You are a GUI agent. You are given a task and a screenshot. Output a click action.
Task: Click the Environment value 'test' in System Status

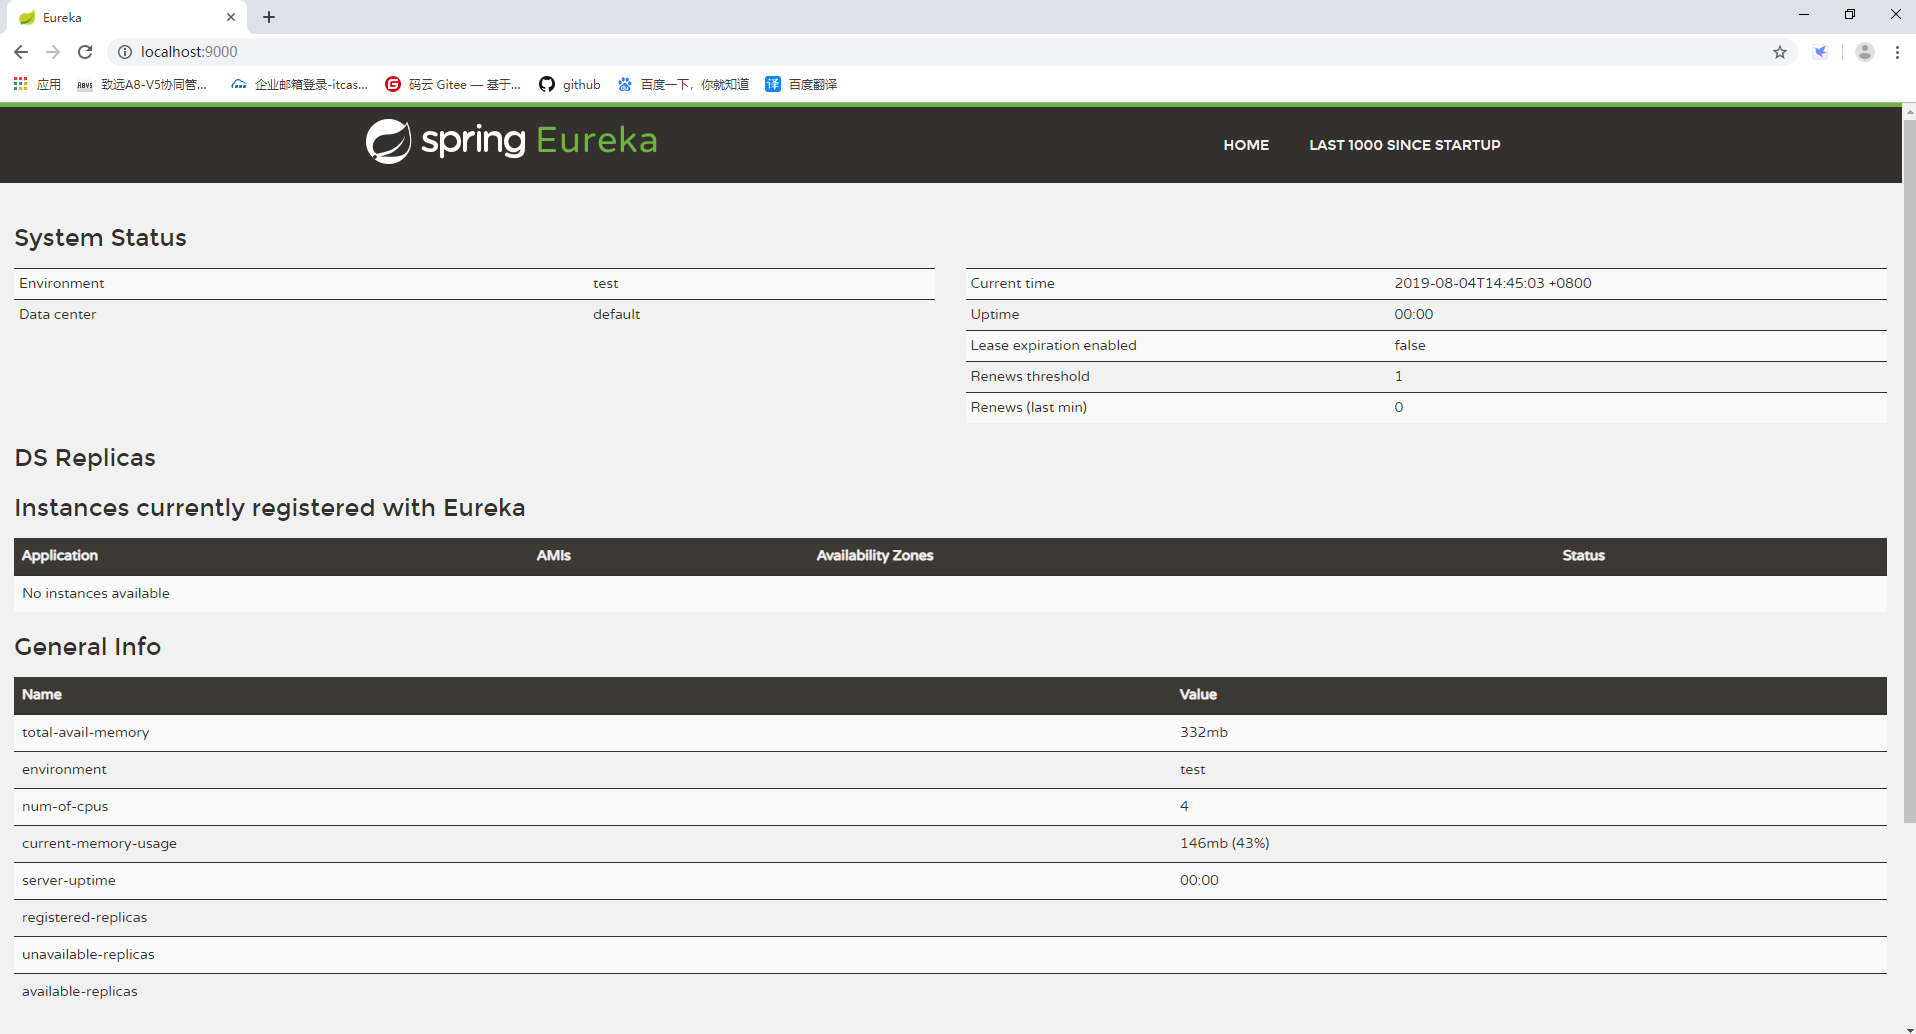point(606,283)
